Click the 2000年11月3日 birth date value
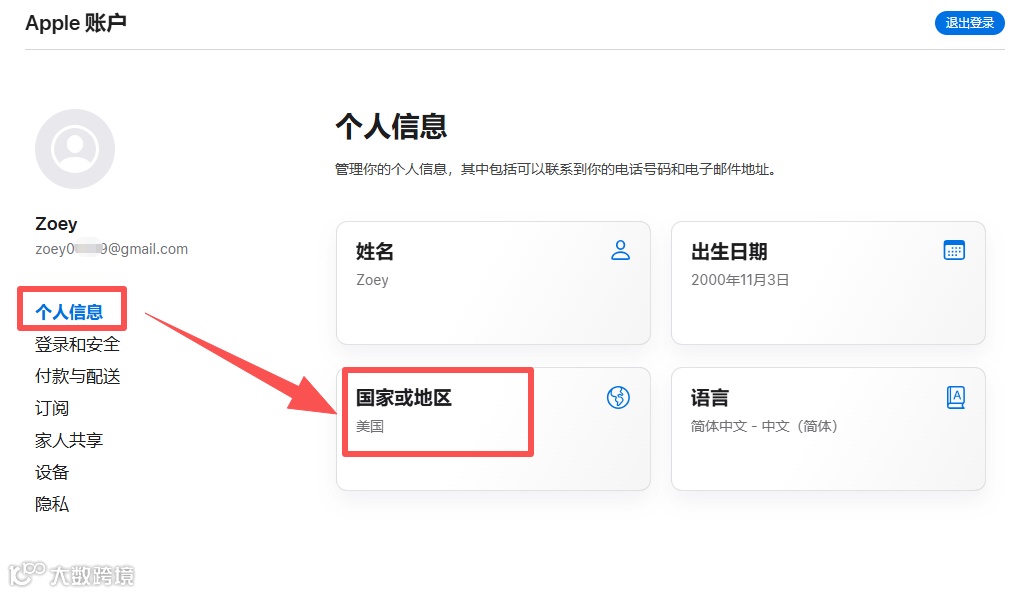 click(740, 280)
